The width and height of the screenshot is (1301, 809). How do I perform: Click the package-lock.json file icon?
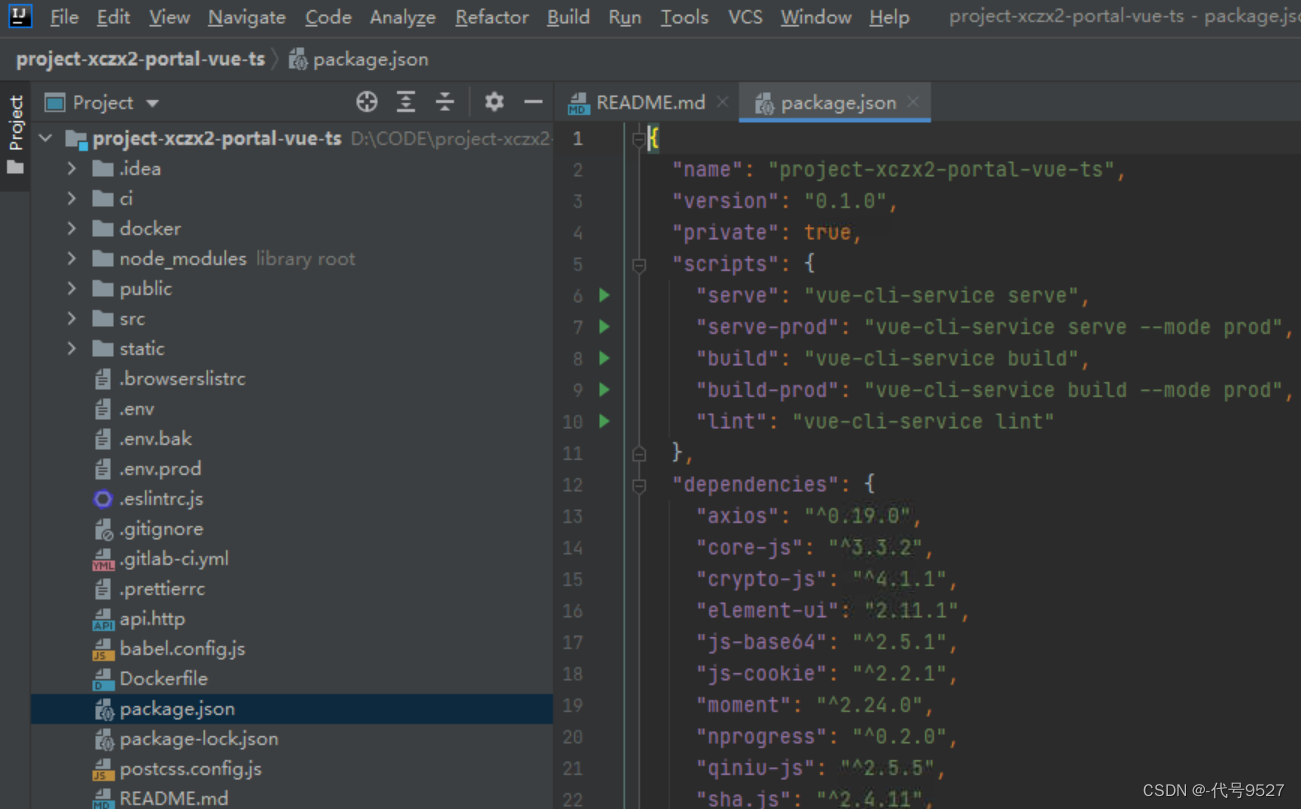click(103, 739)
